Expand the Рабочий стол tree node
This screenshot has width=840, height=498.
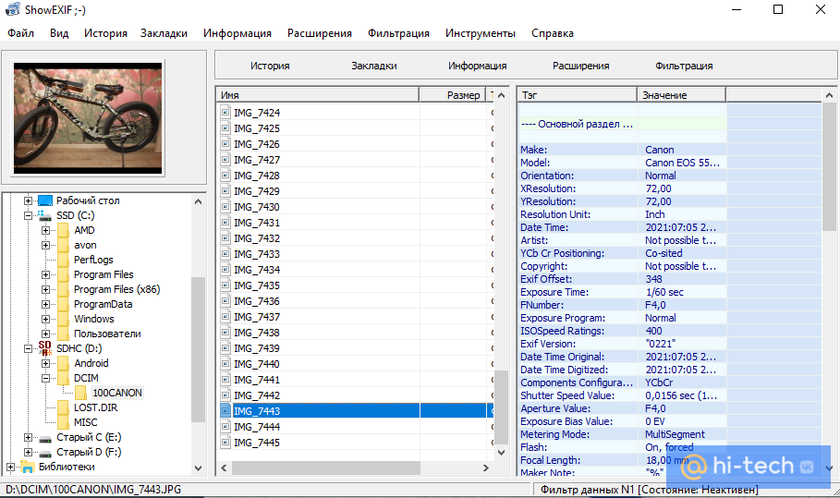click(x=28, y=201)
